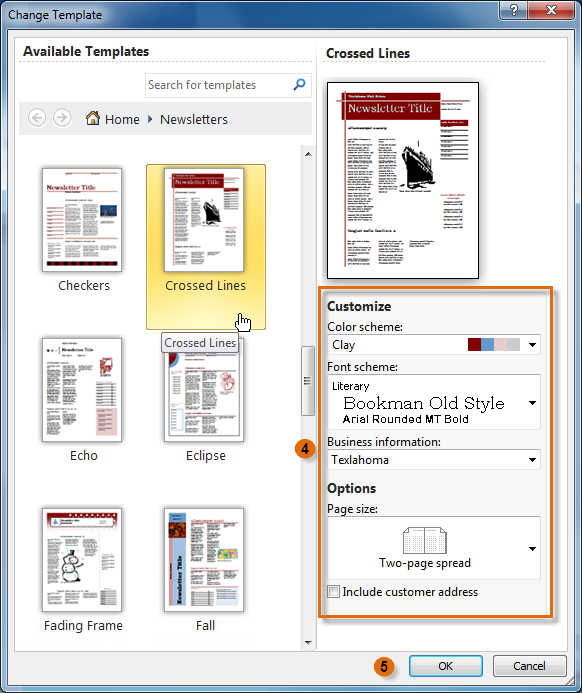Click the Help question mark button
Screen dimensions: 582x693
coord(513,10)
